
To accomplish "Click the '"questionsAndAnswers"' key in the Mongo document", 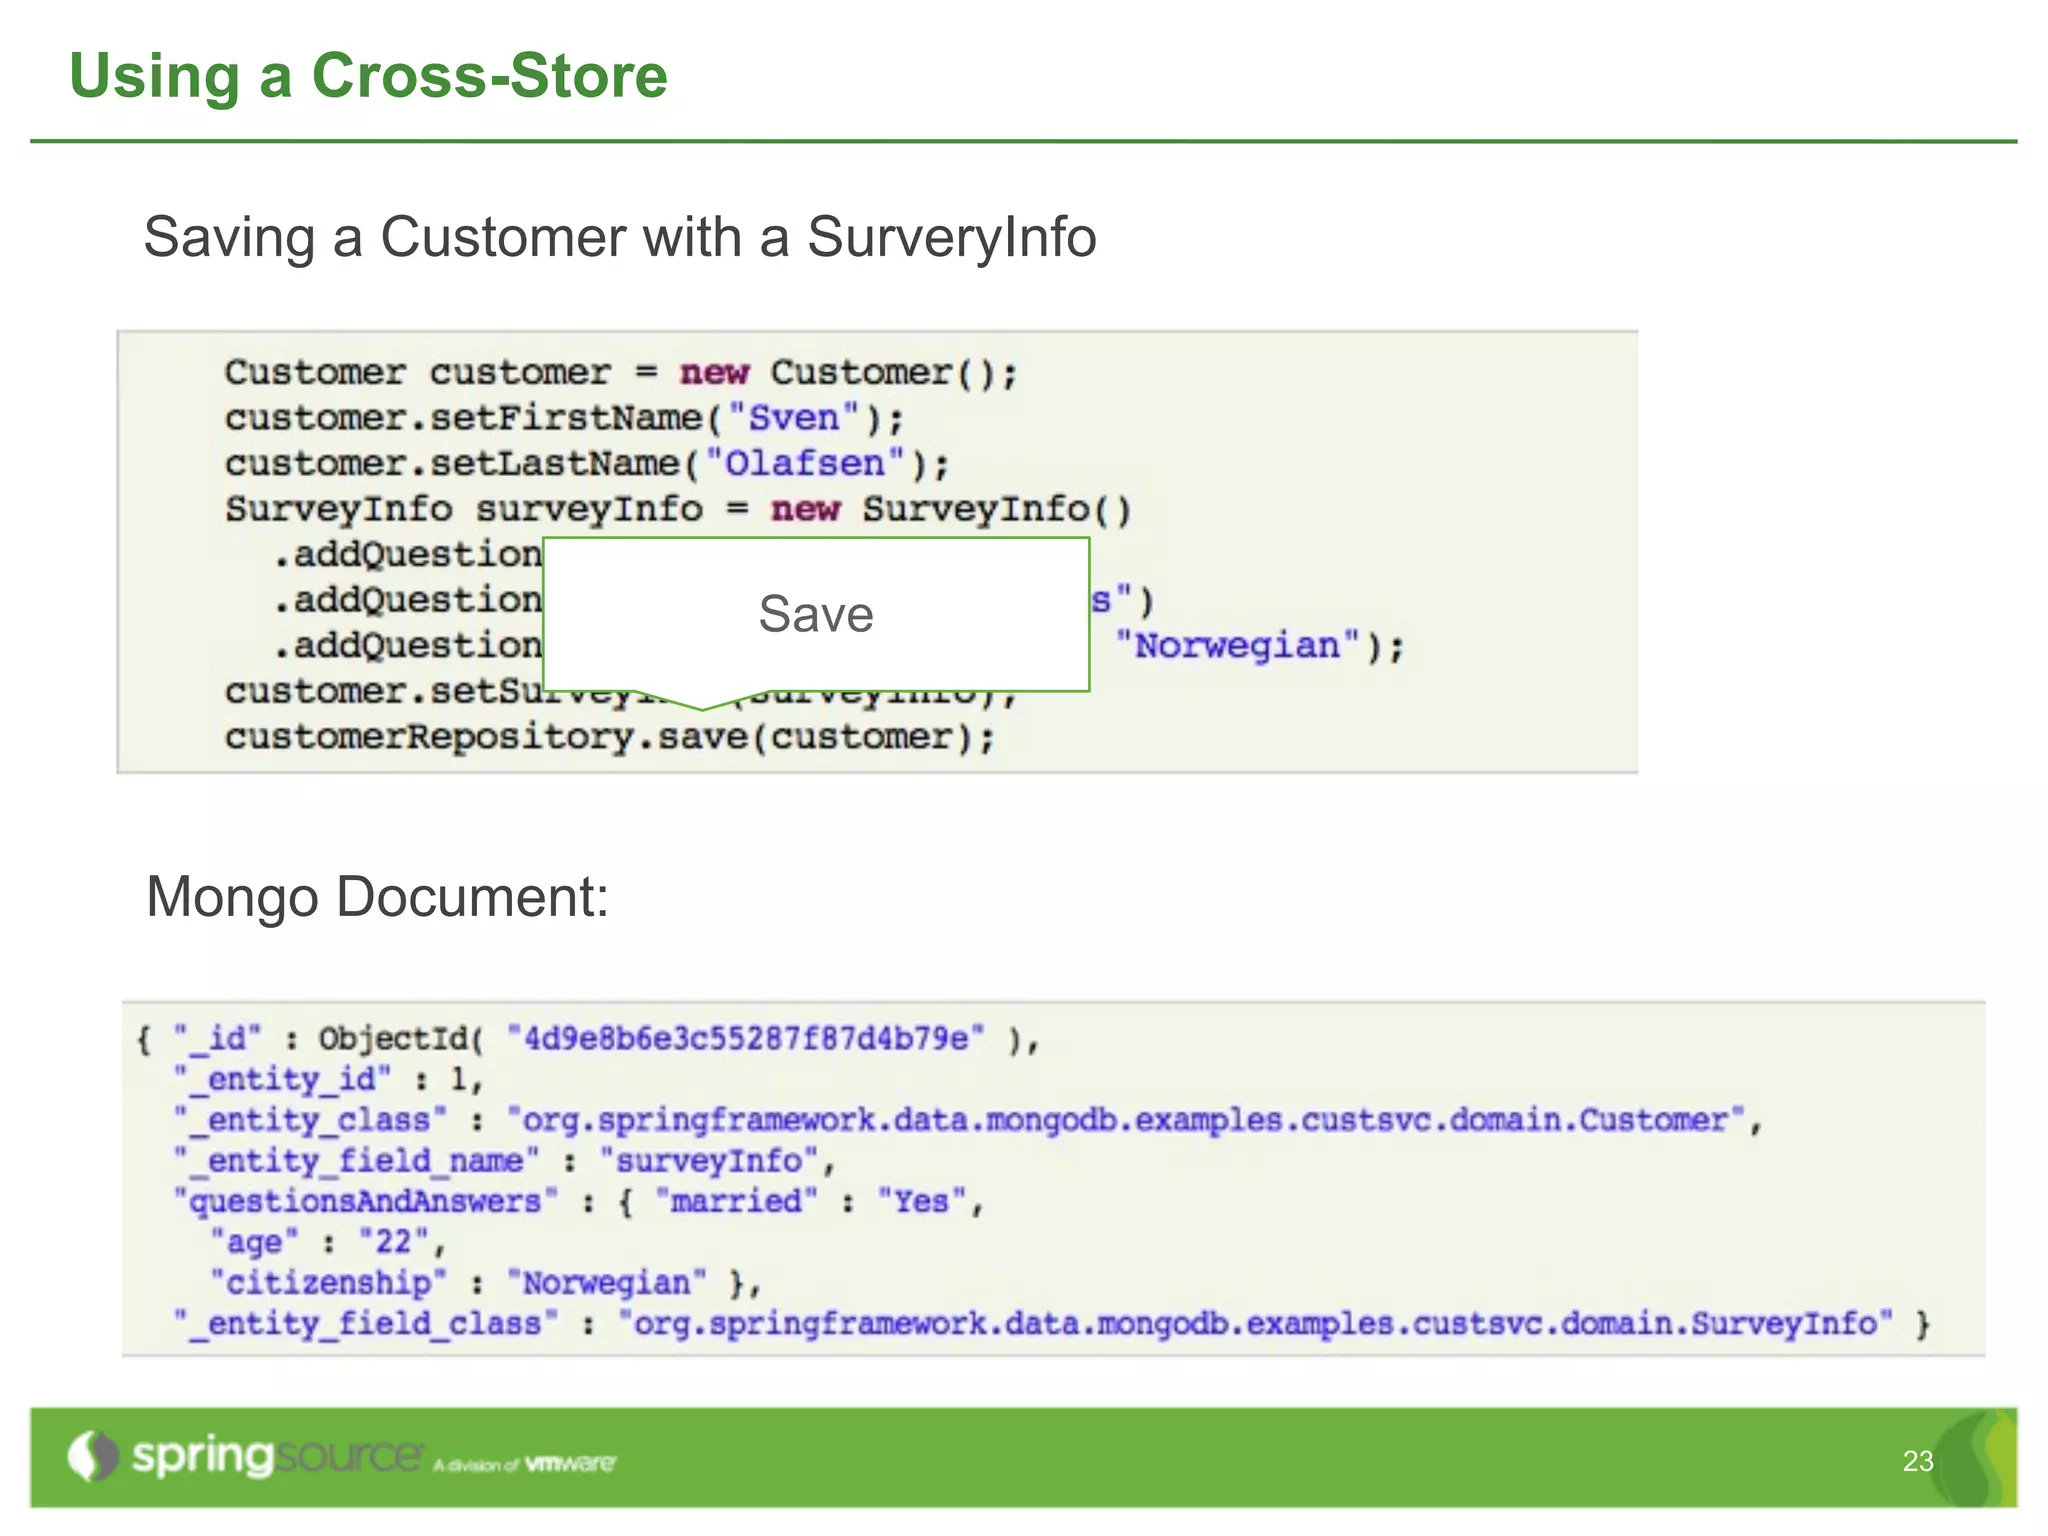I will pos(365,1201).
